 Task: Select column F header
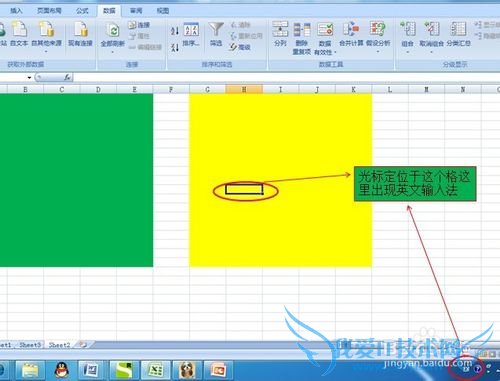click(171, 89)
